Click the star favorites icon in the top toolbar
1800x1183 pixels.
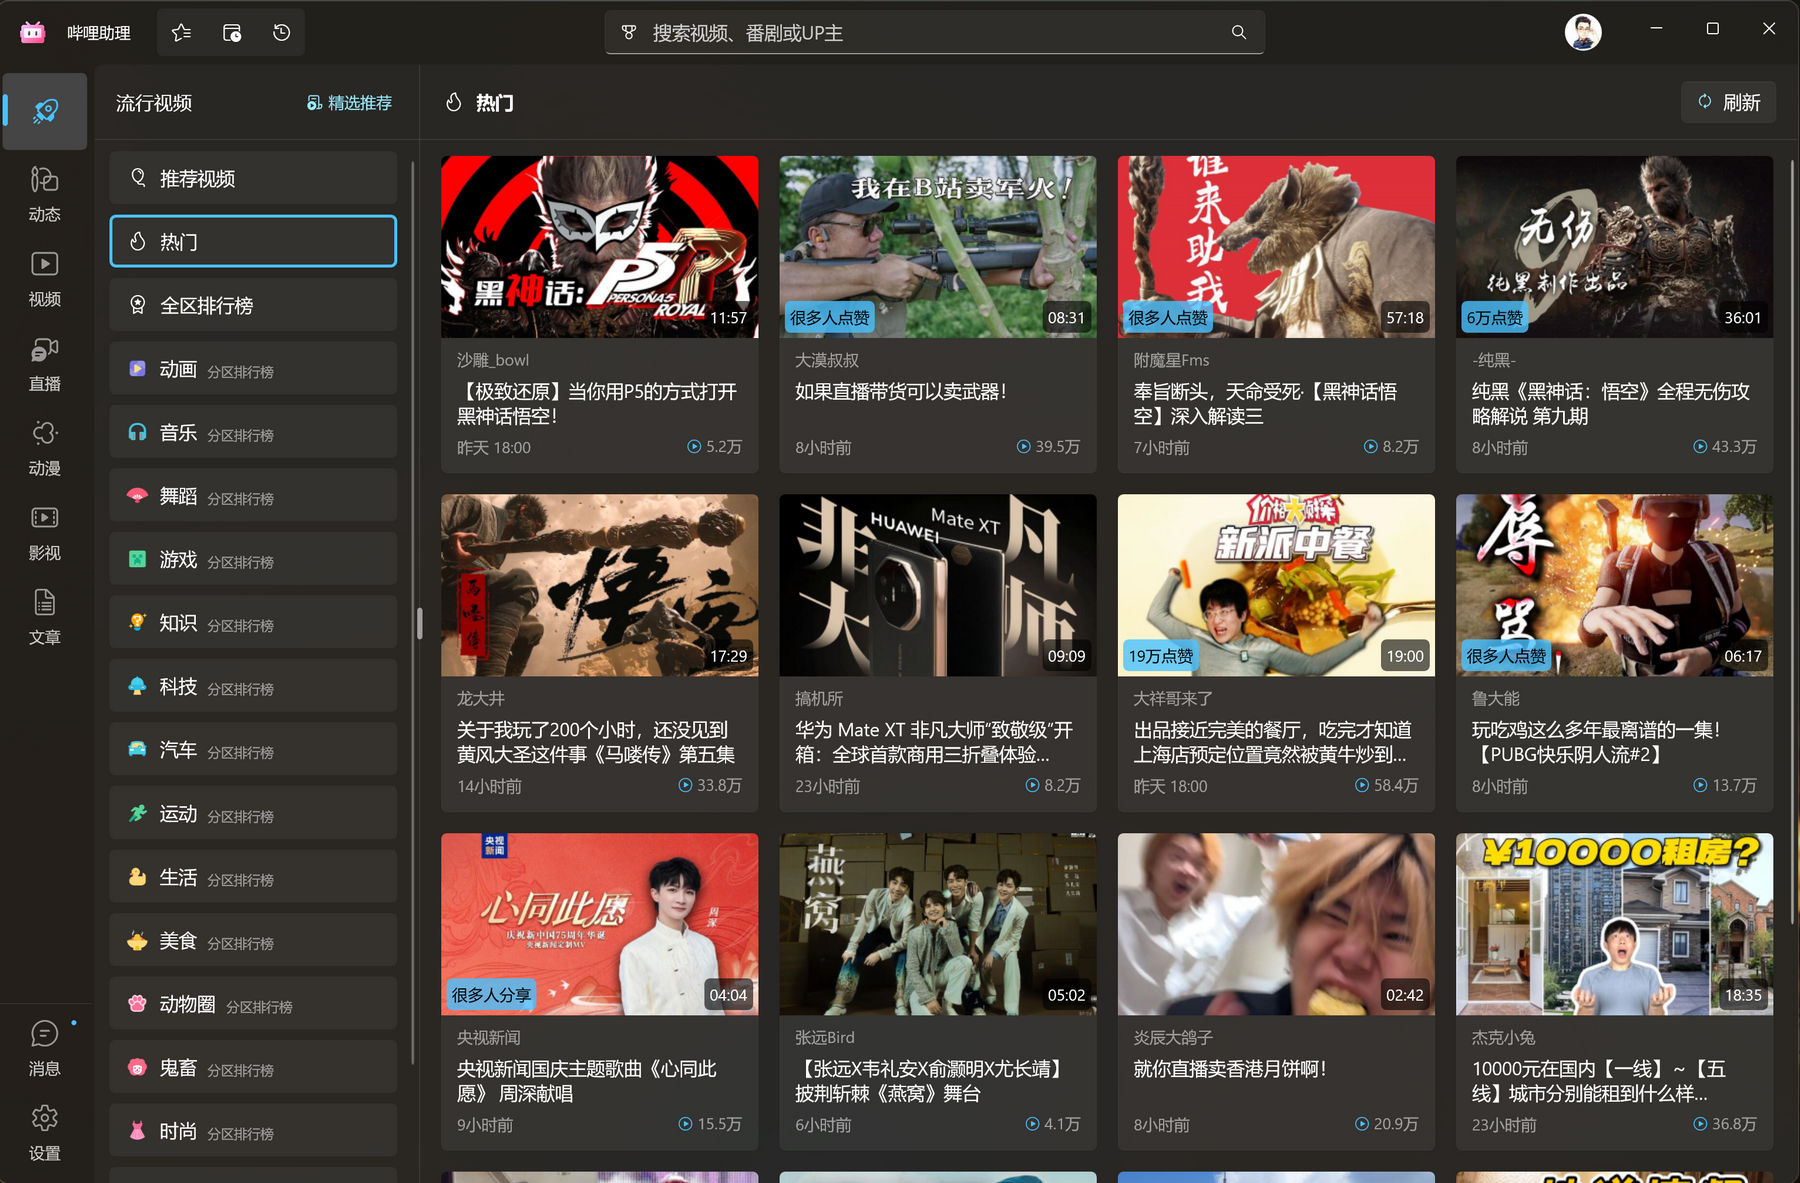(181, 31)
